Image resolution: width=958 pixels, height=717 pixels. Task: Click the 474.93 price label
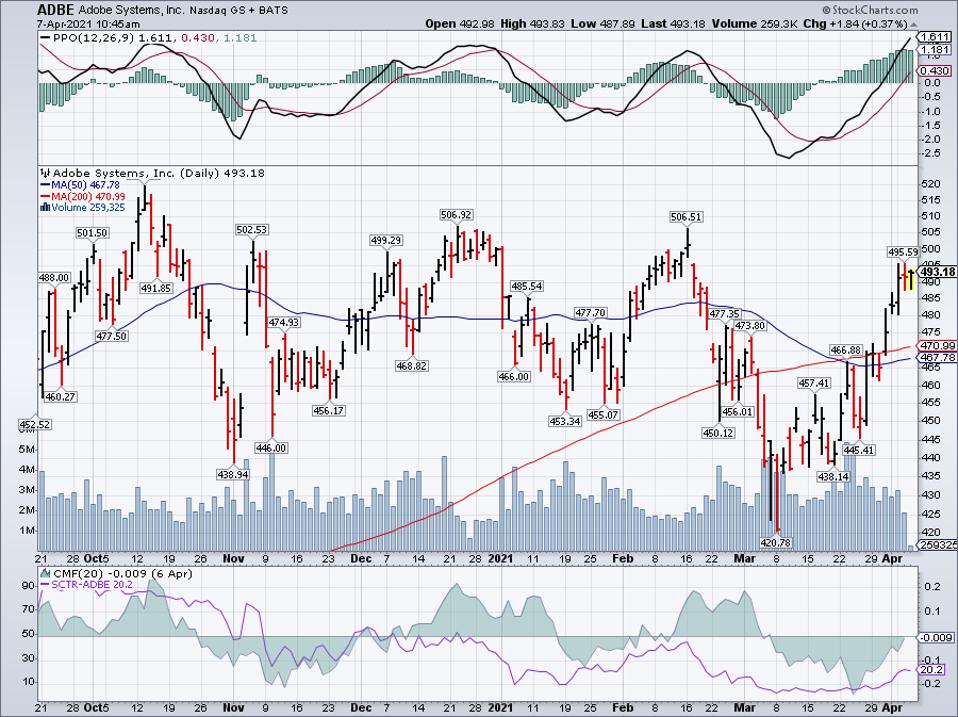(x=284, y=322)
